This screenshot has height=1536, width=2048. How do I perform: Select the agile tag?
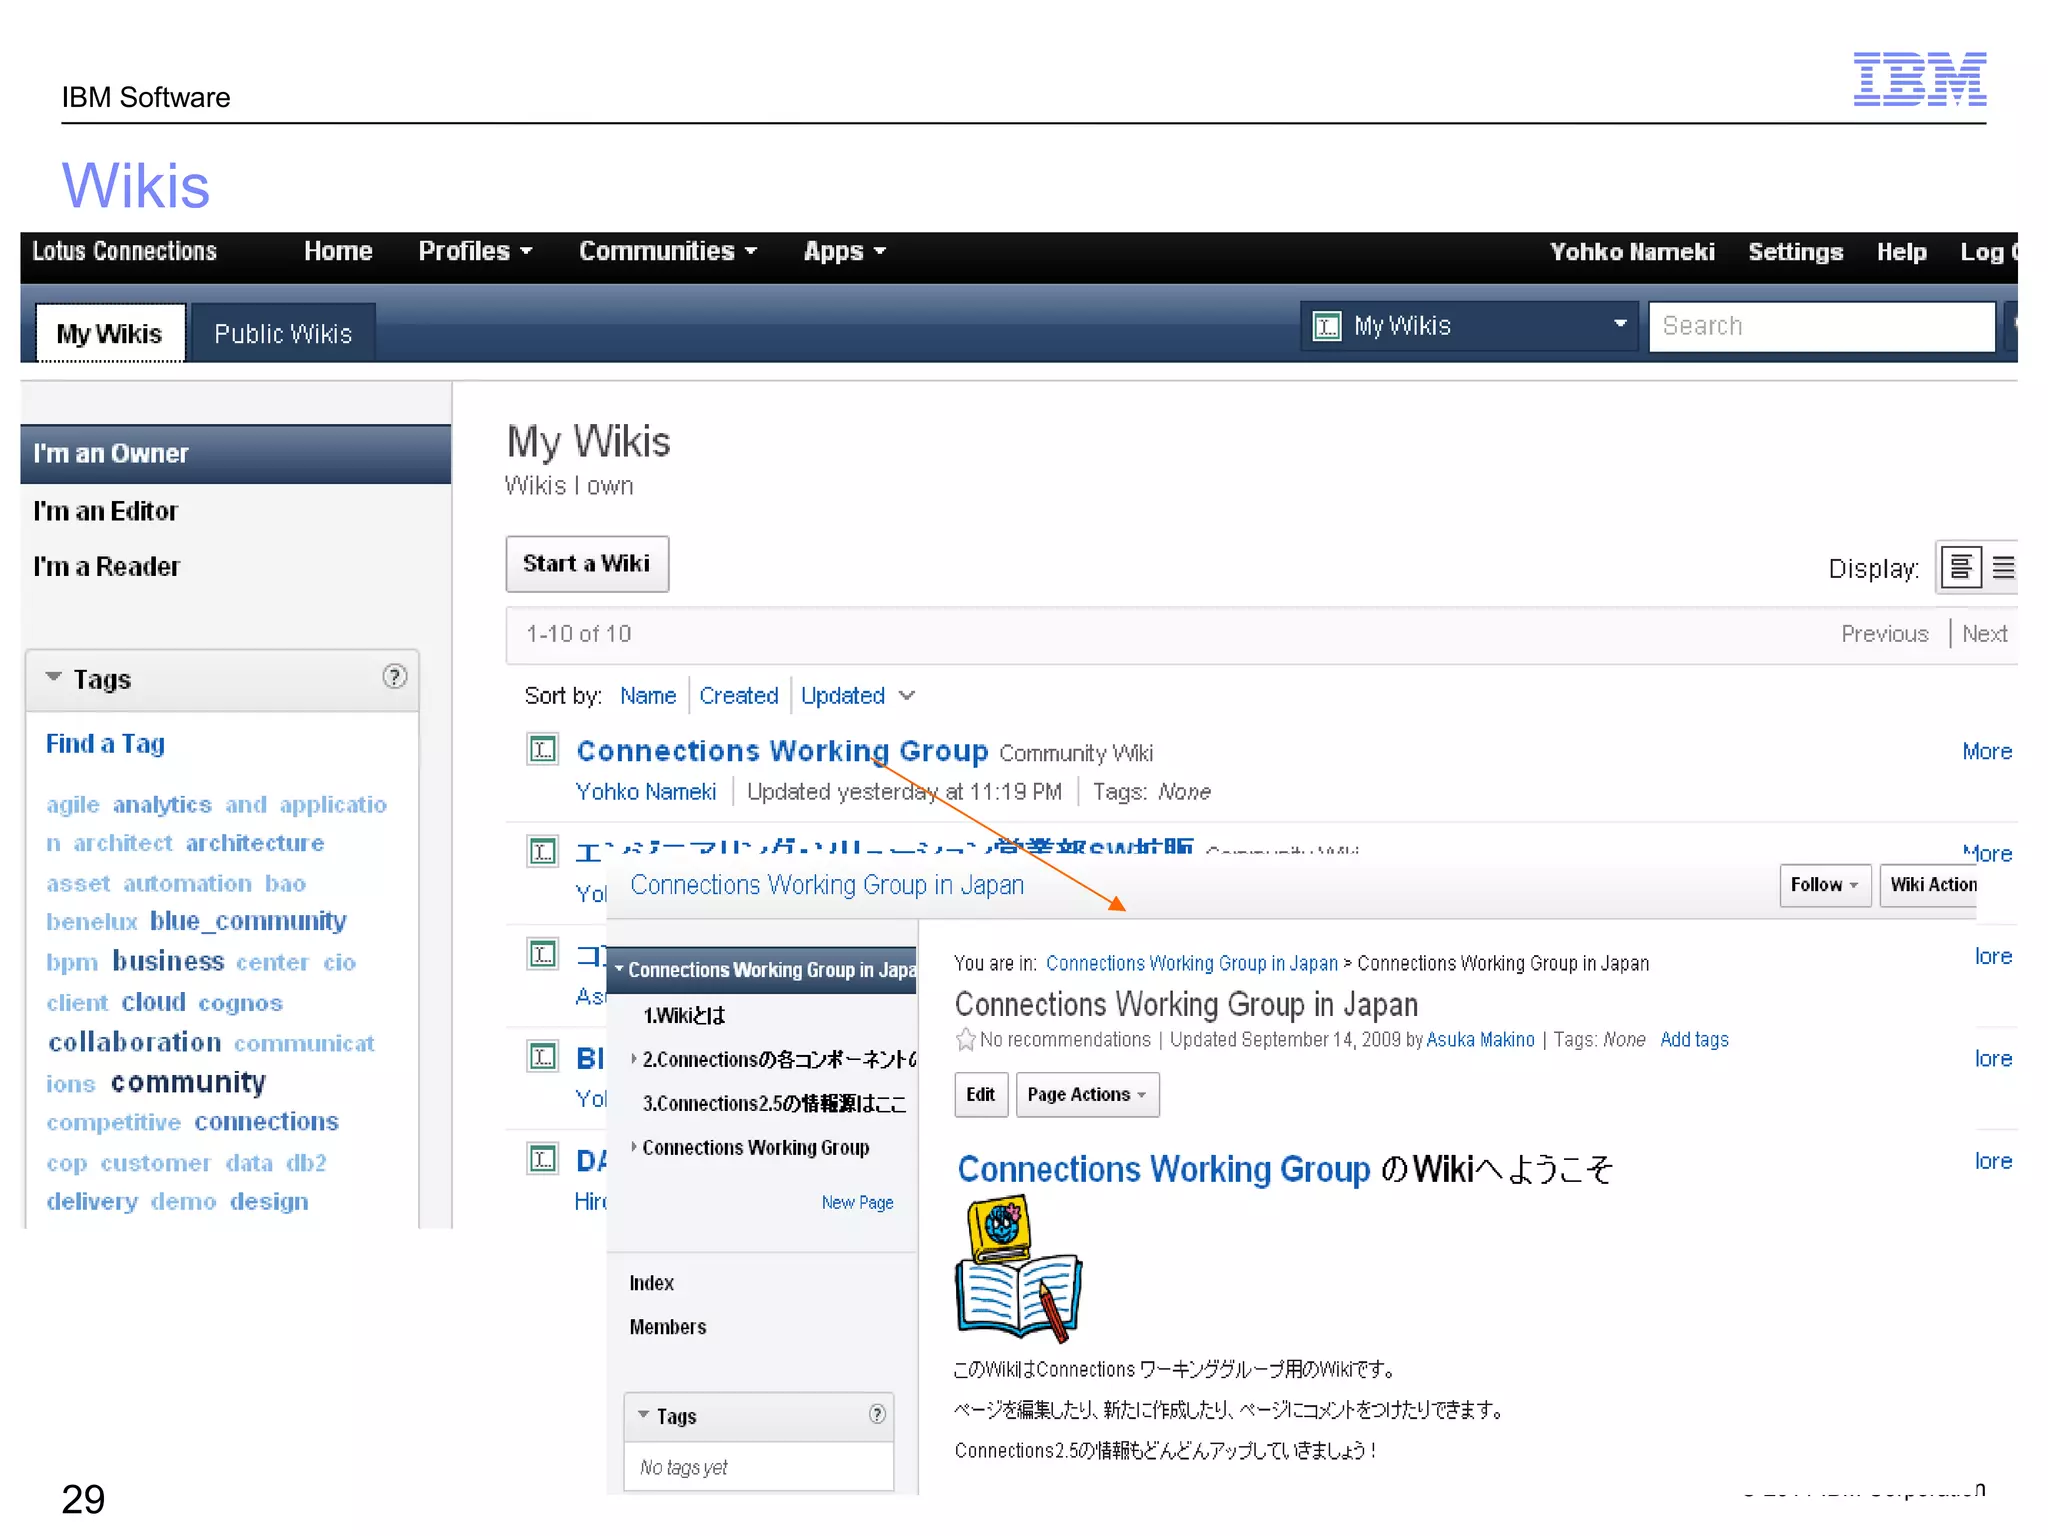pos(73,805)
